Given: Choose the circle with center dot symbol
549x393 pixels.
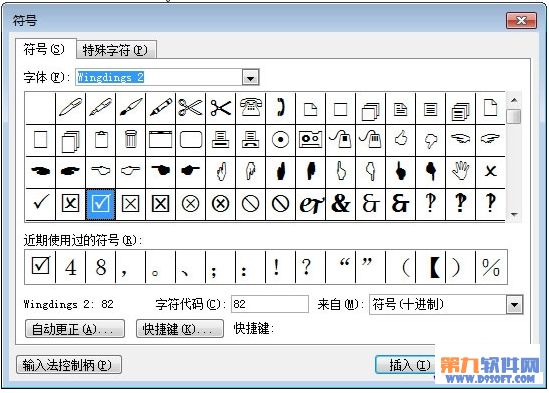Looking at the screenshot, I should (x=280, y=139).
